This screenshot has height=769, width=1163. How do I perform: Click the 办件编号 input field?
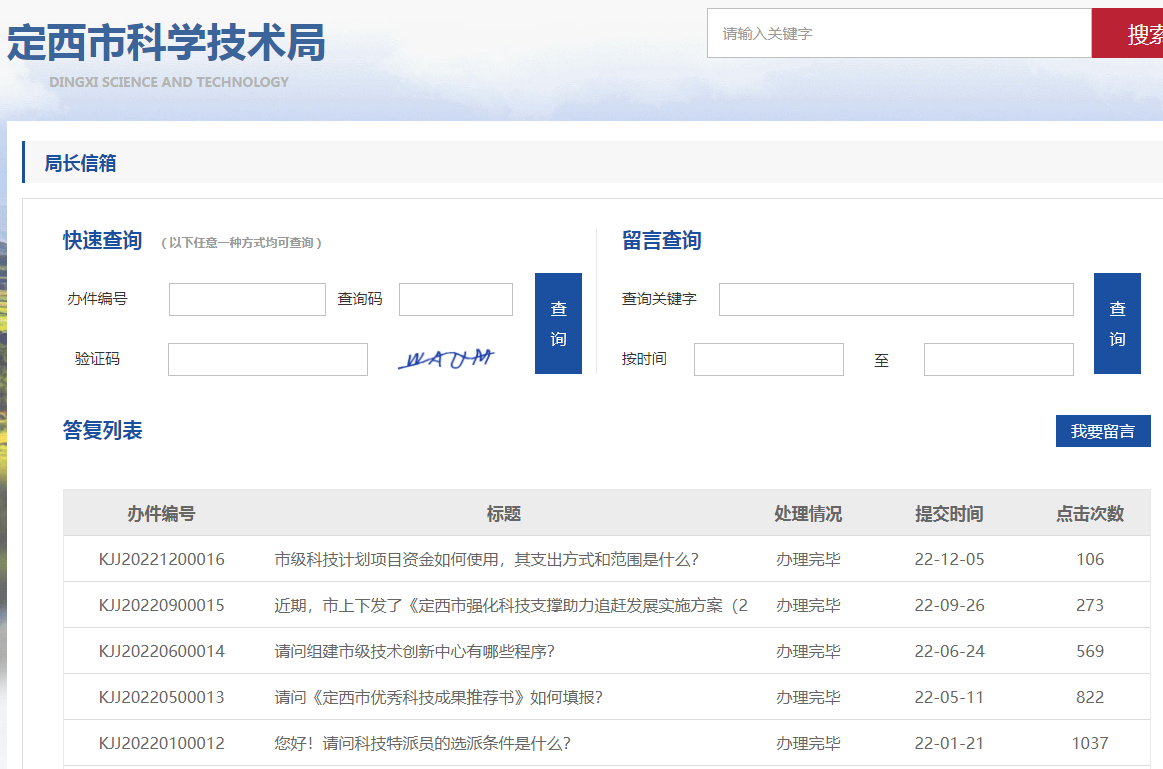(247, 298)
